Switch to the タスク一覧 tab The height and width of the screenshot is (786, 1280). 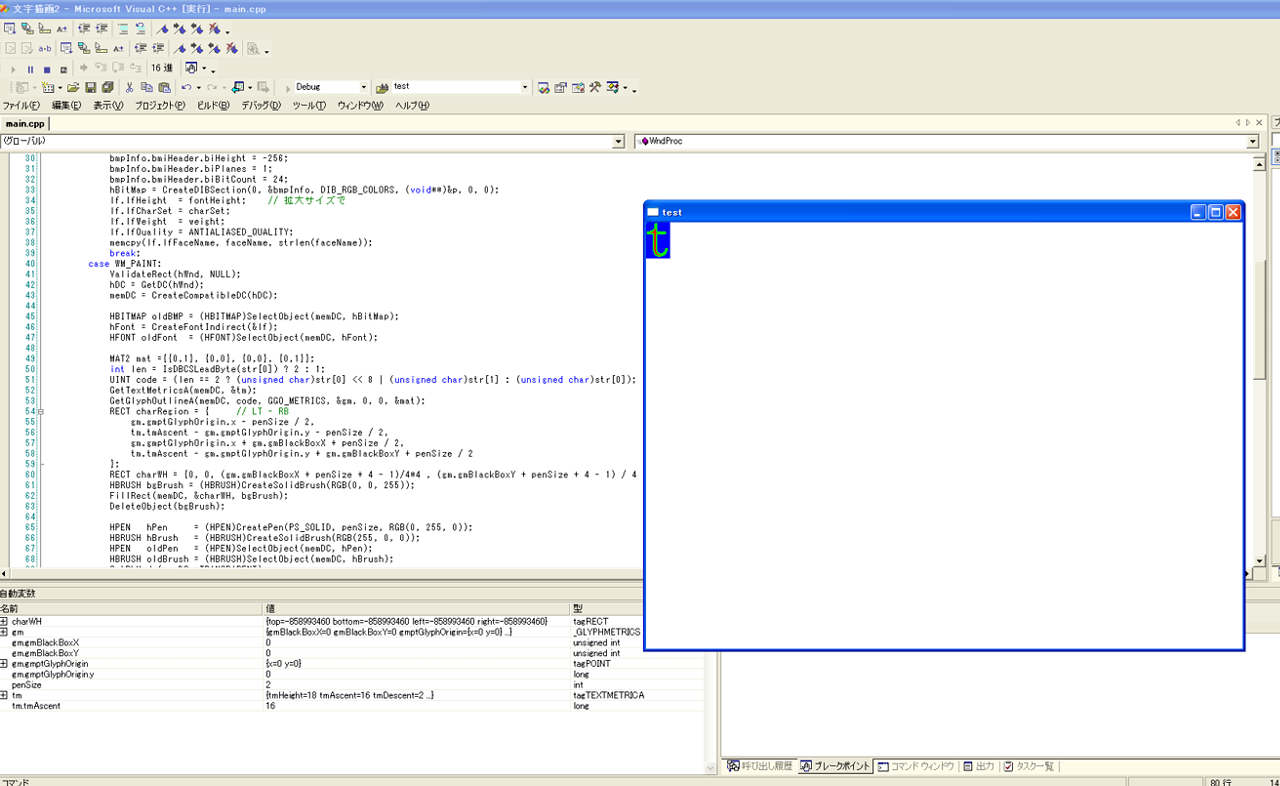tap(1028, 766)
